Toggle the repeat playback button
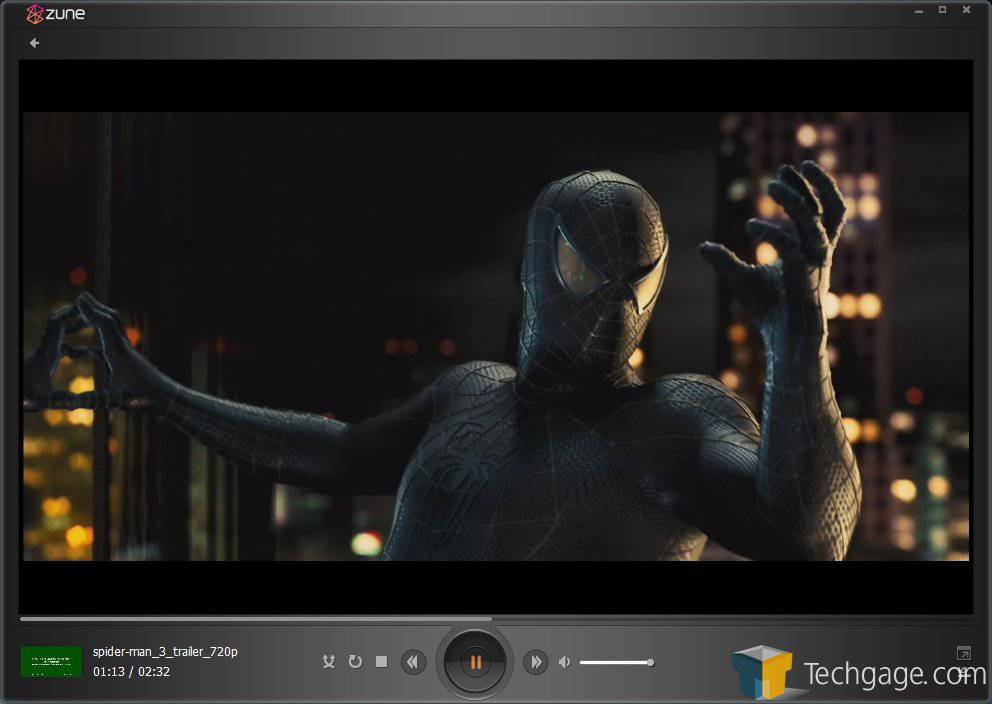This screenshot has height=704, width=992. [355, 662]
